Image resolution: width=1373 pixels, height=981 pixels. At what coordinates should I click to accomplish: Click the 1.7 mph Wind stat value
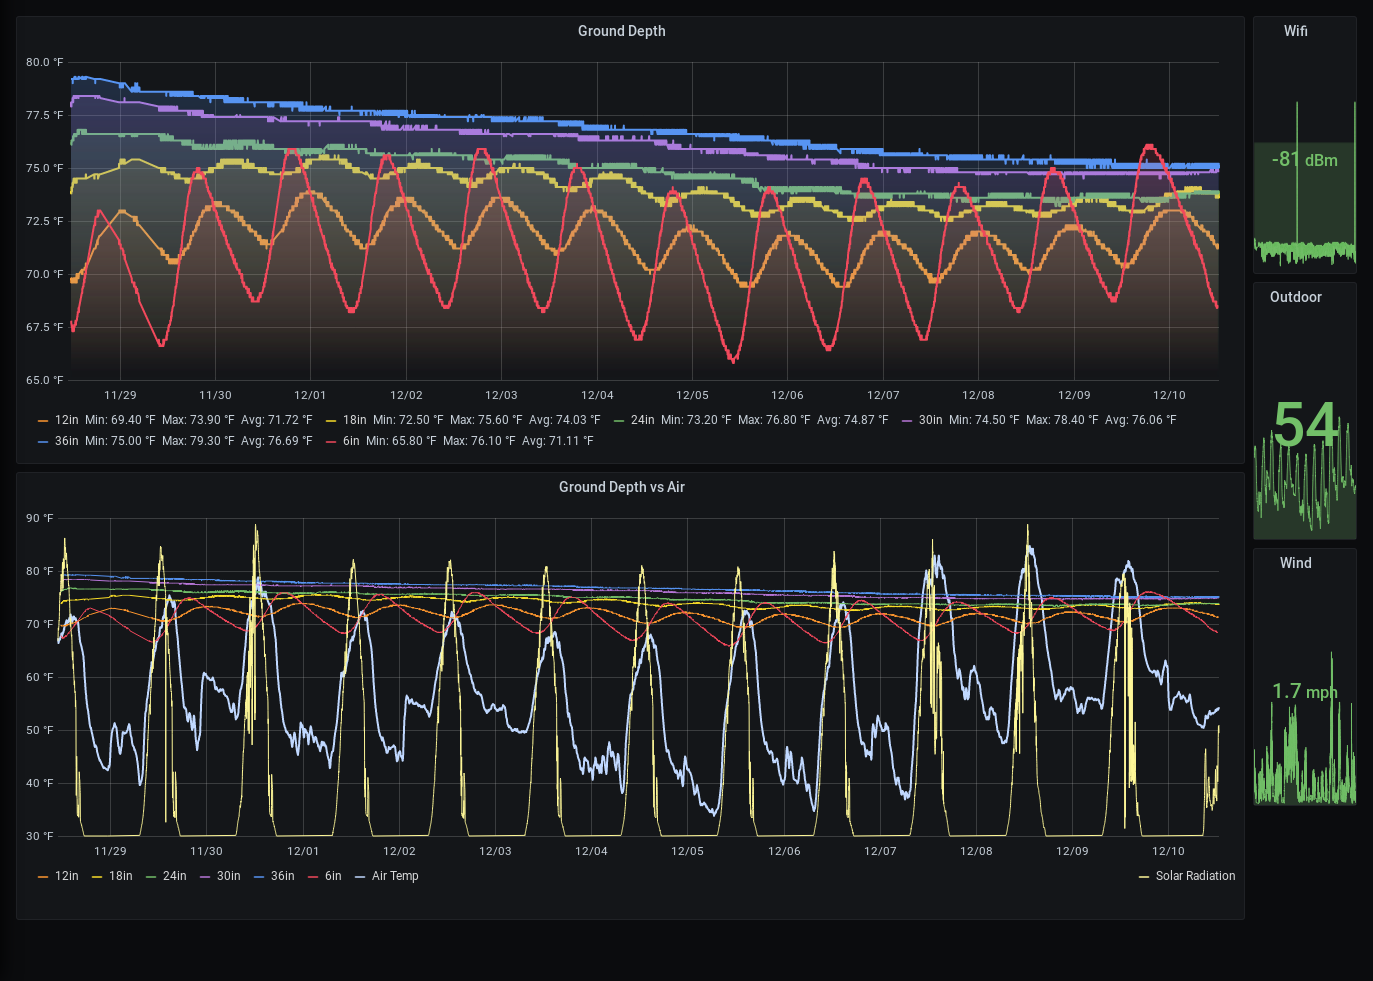tap(1304, 692)
